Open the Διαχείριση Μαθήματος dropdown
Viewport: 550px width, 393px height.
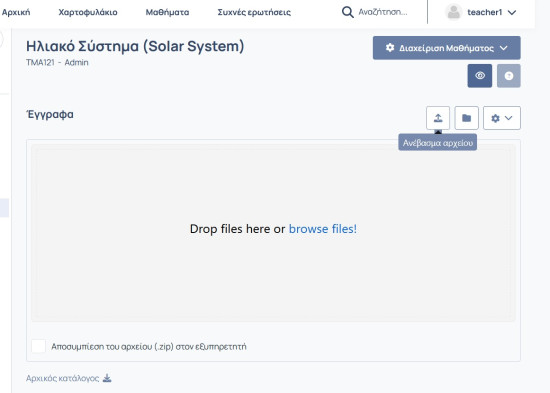tap(447, 48)
